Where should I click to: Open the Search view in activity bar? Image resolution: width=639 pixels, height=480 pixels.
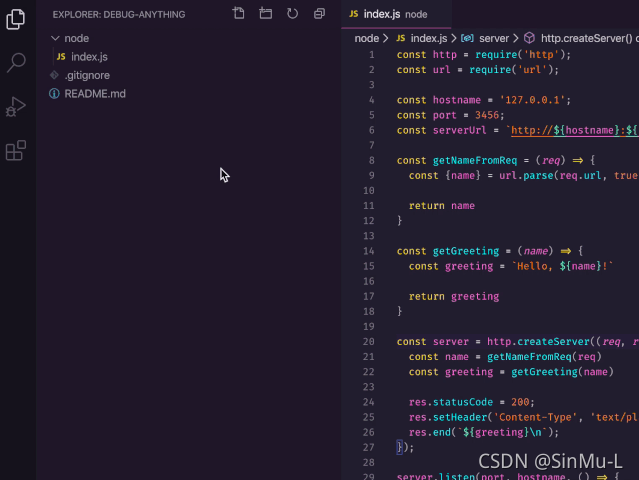tap(16, 63)
